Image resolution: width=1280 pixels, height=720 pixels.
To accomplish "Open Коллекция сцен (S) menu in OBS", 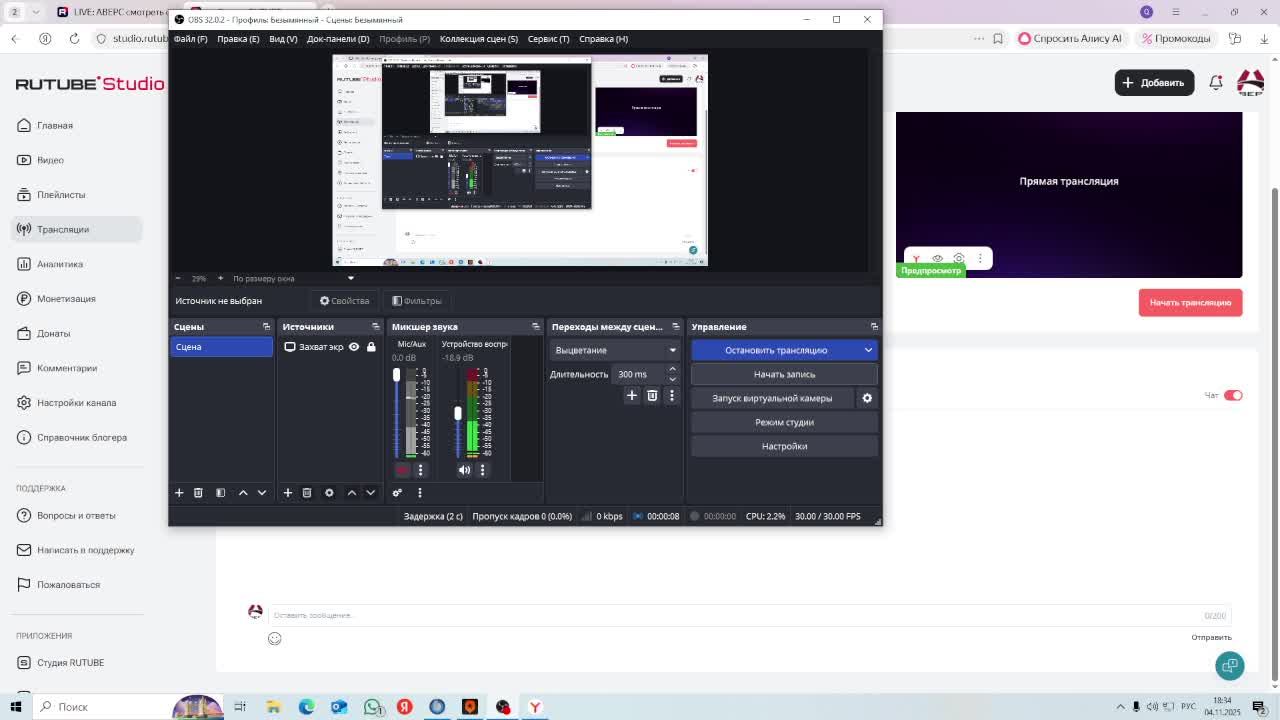I will 479,39.
